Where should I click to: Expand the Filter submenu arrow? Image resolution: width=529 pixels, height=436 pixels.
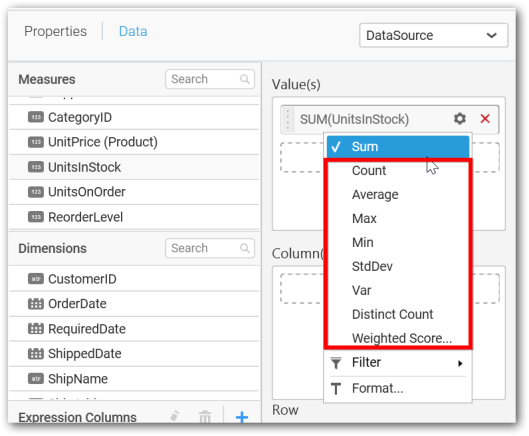pos(460,363)
